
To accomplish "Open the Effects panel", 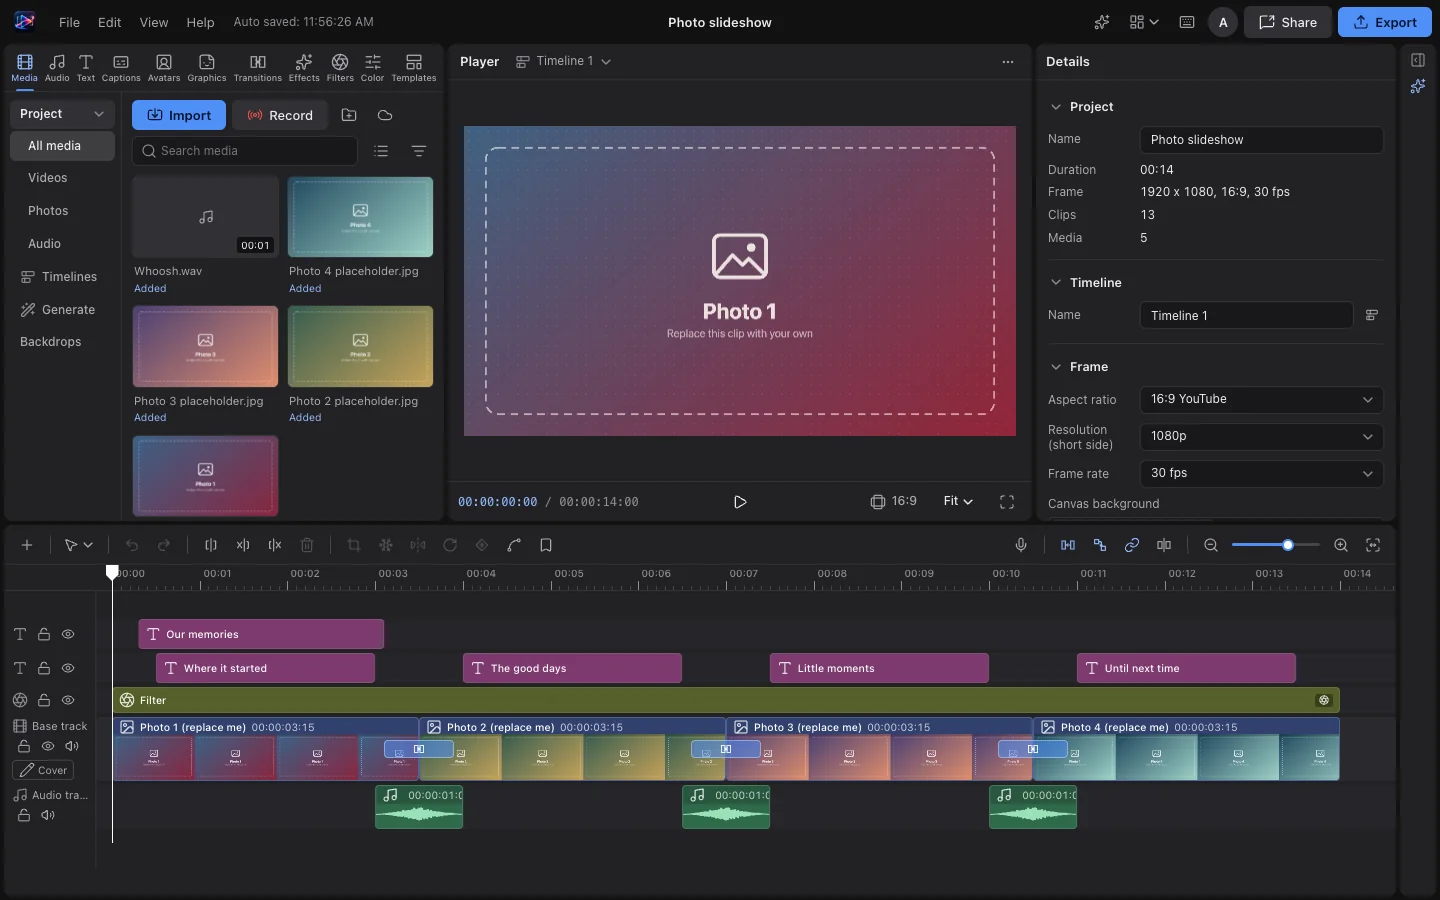I will tap(304, 68).
